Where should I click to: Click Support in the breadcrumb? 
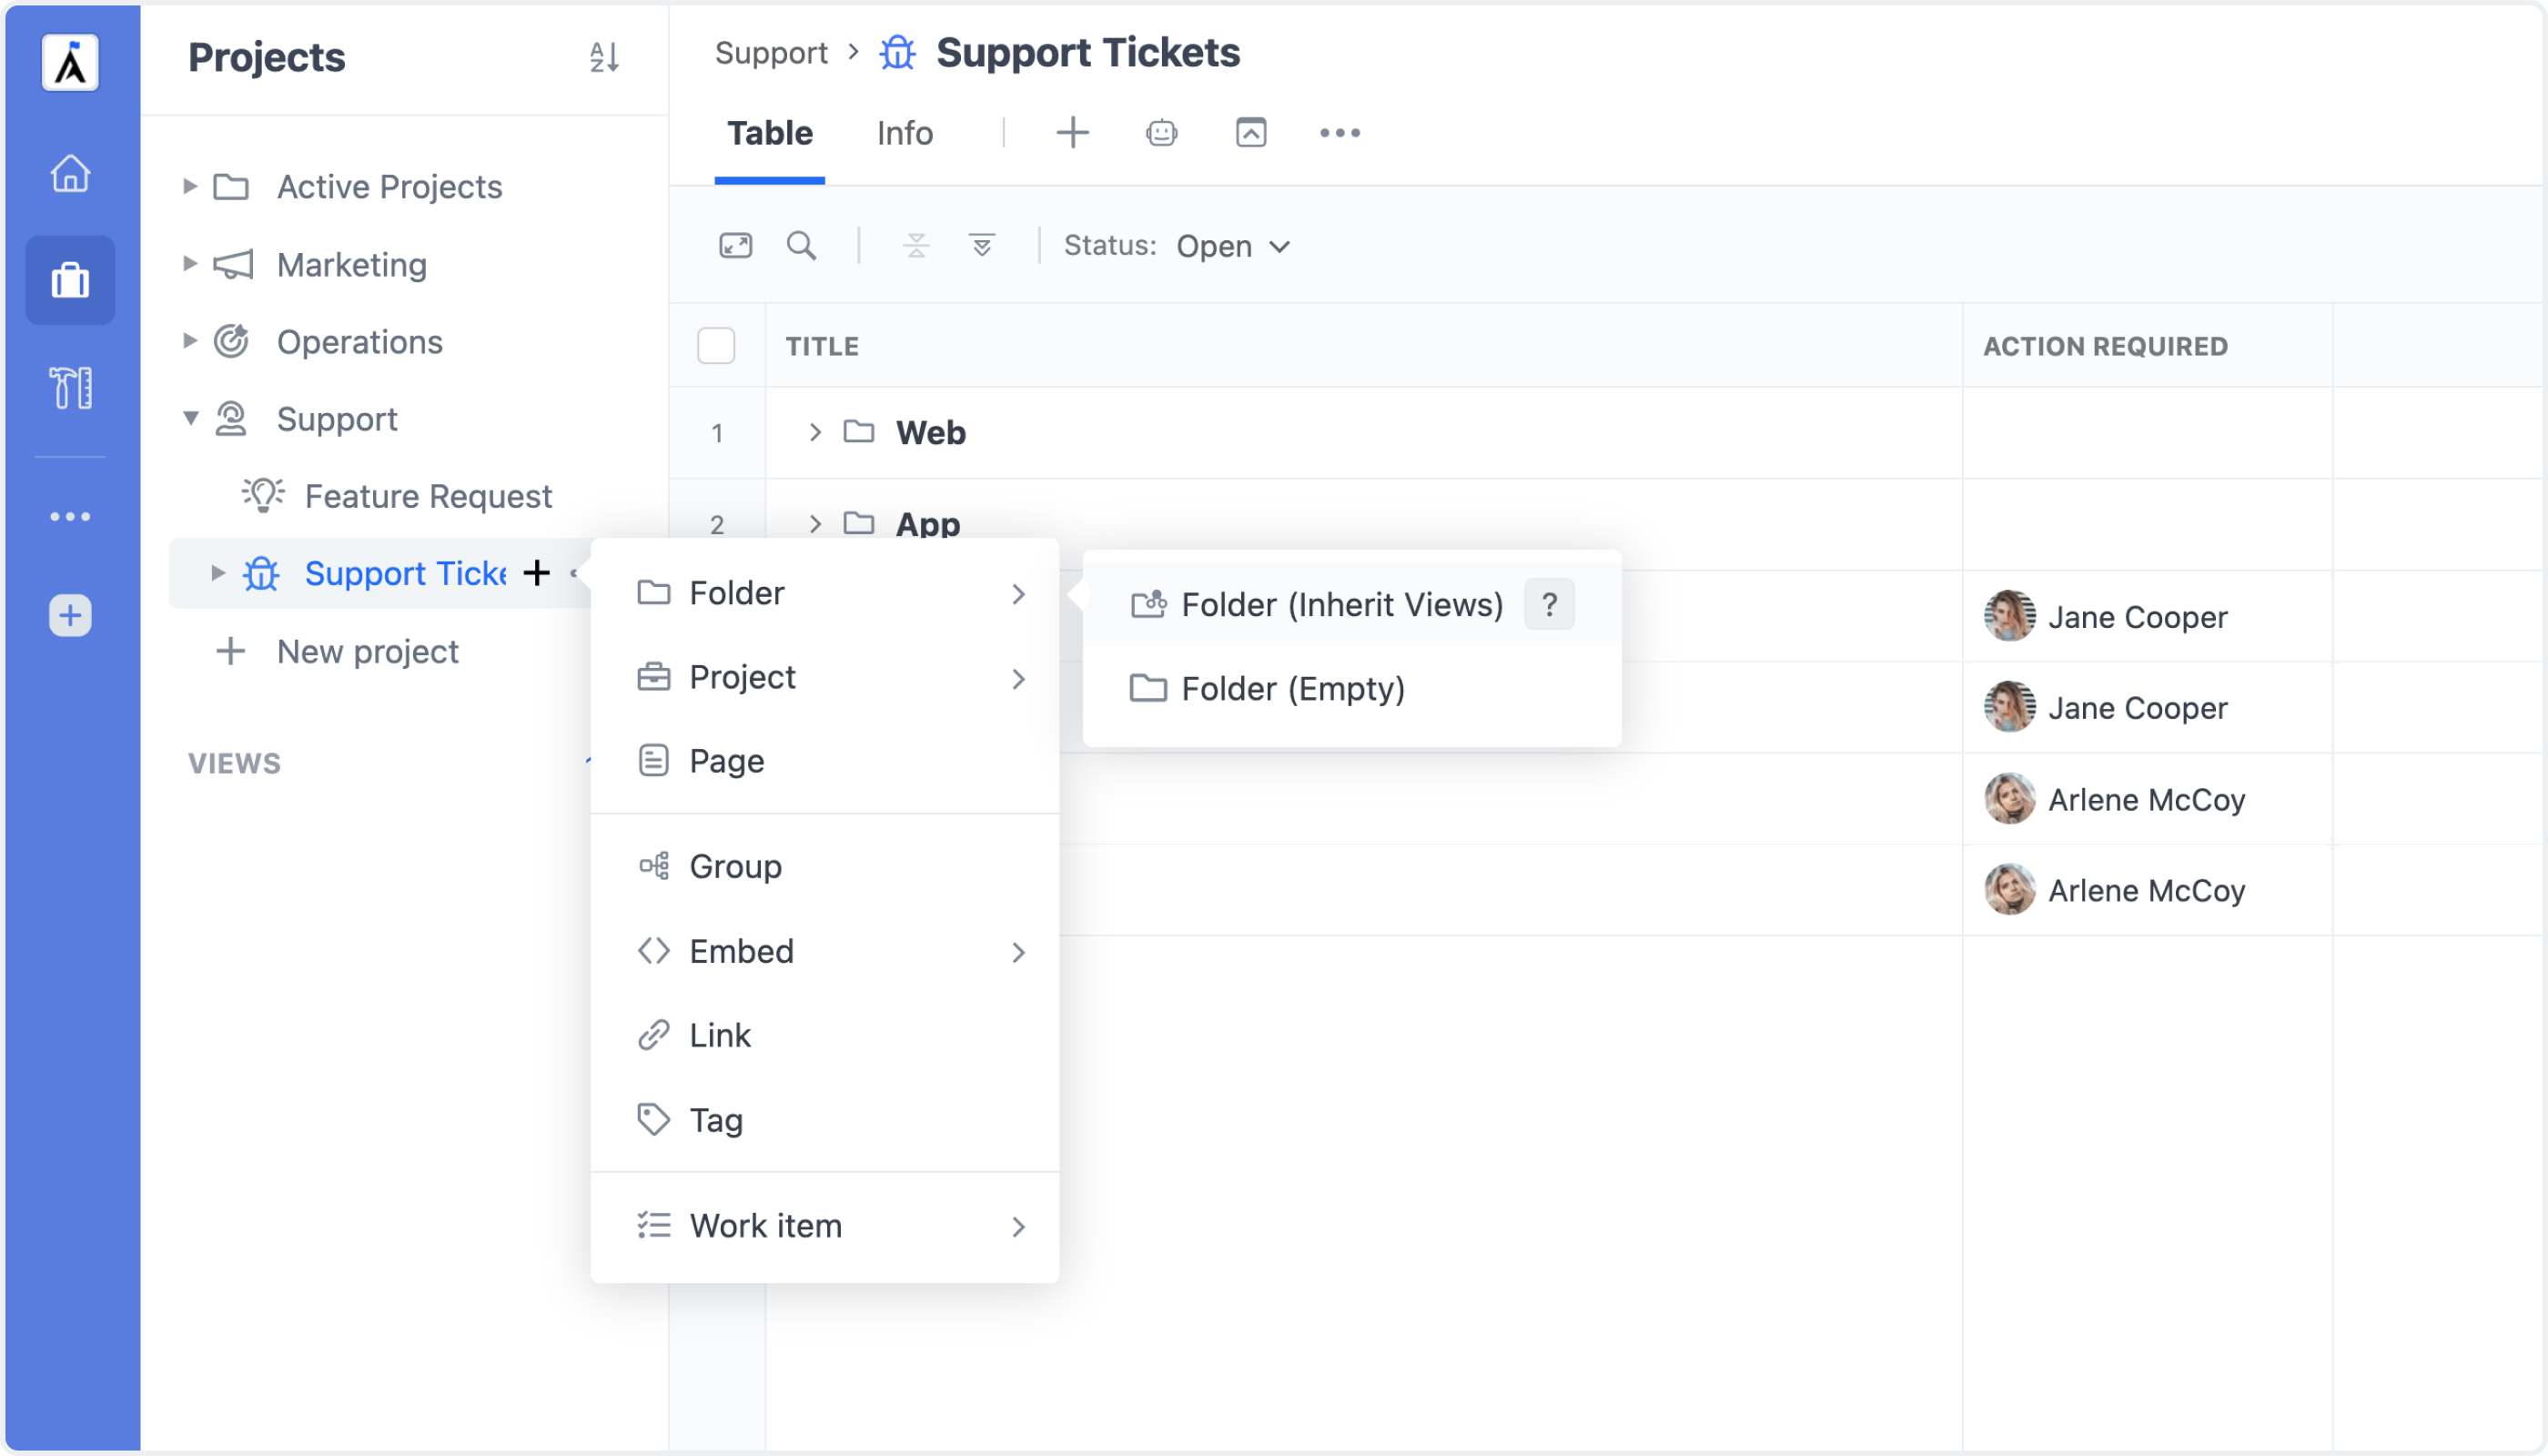tap(771, 52)
